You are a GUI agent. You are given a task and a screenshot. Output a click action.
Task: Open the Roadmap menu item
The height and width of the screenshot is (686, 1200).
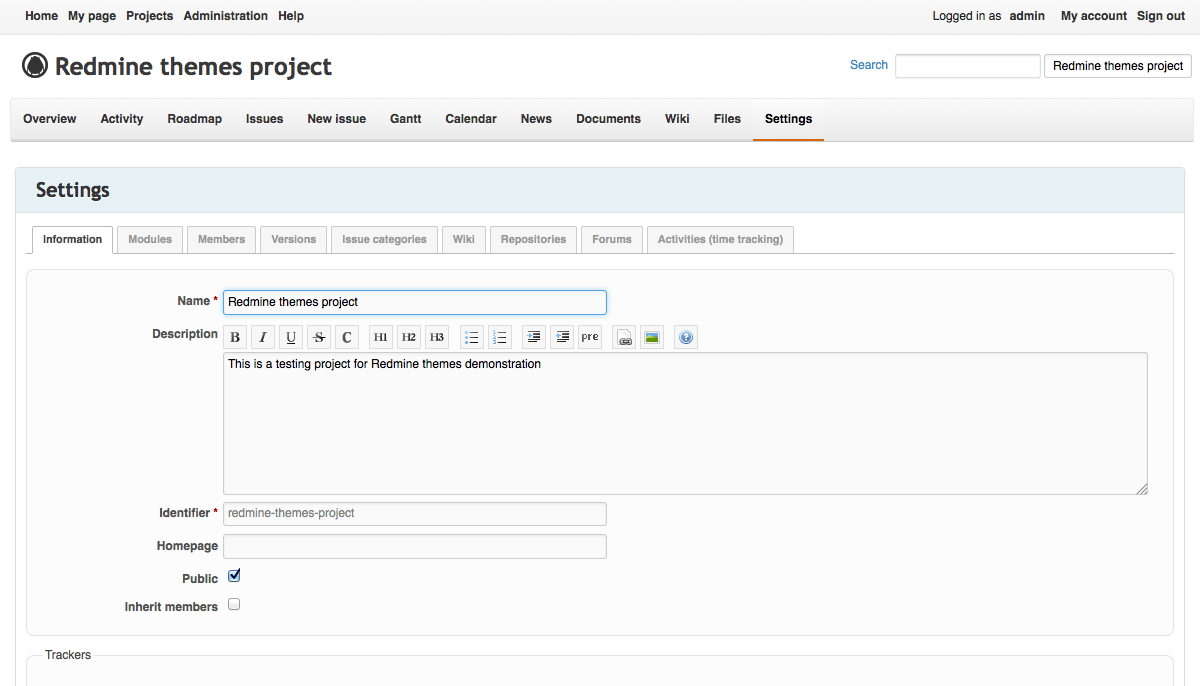point(195,119)
